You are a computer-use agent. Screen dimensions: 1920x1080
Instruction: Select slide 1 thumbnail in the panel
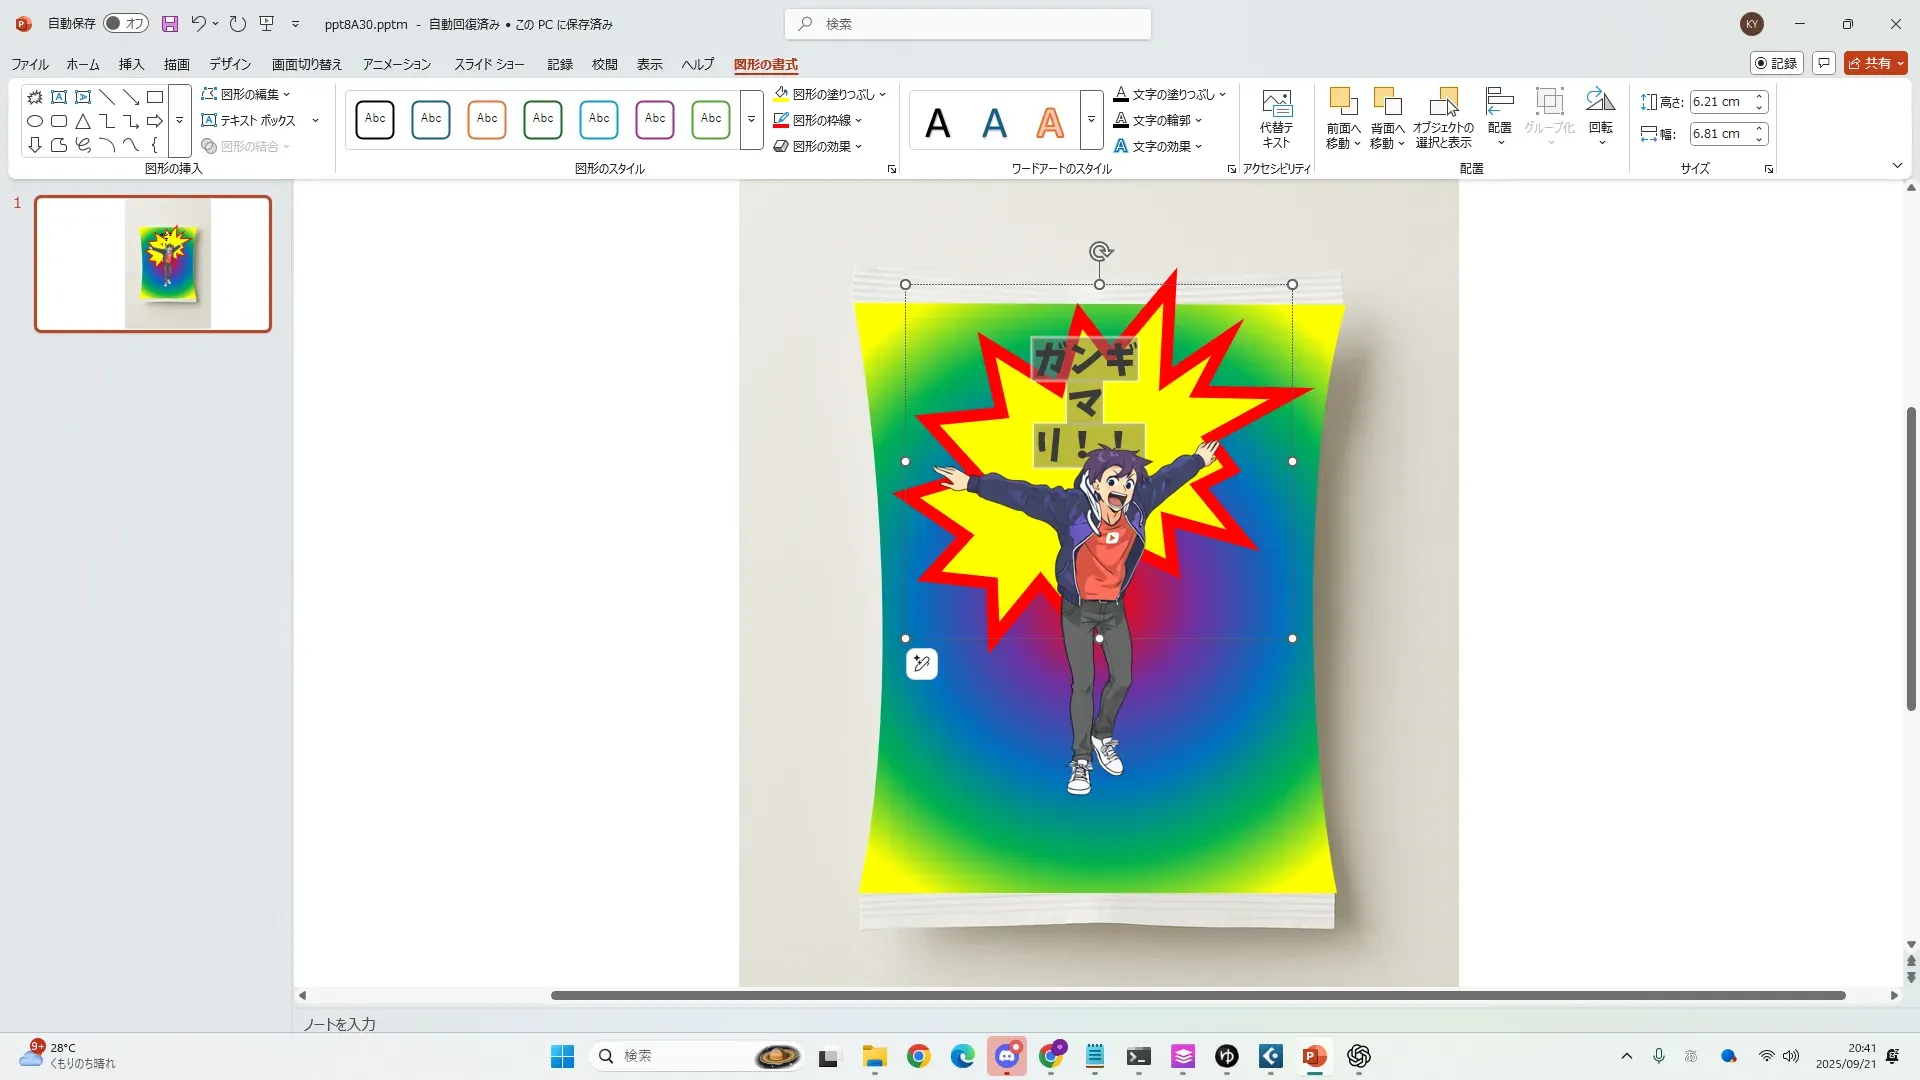(x=153, y=264)
